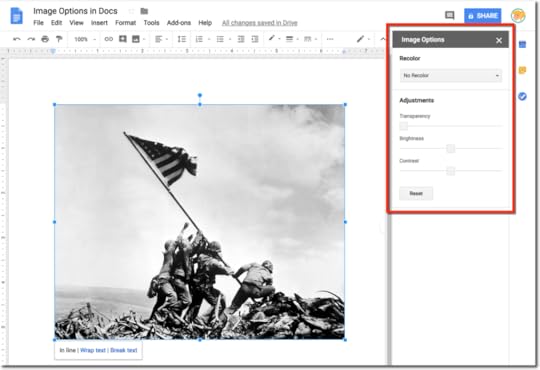Click the rotation handle above the image
This screenshot has width=540, height=370.
[x=200, y=95]
